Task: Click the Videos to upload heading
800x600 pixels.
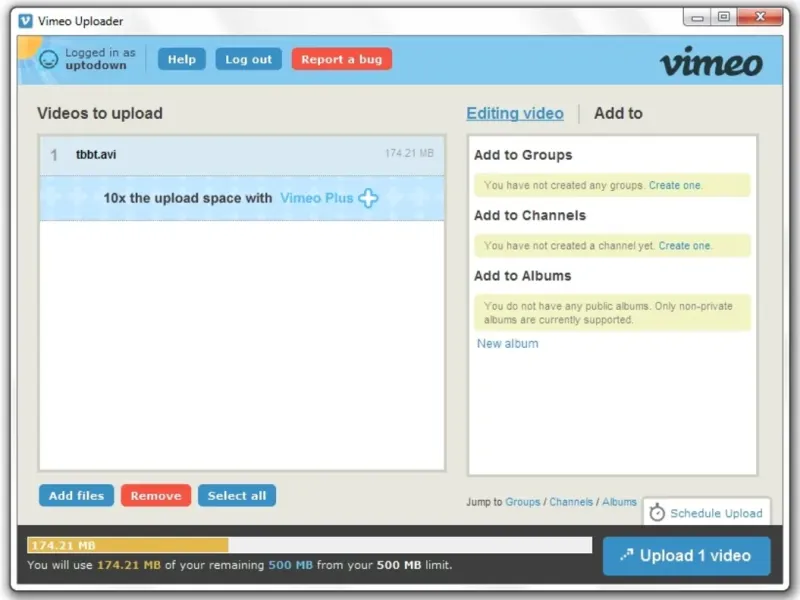Action: 100,113
